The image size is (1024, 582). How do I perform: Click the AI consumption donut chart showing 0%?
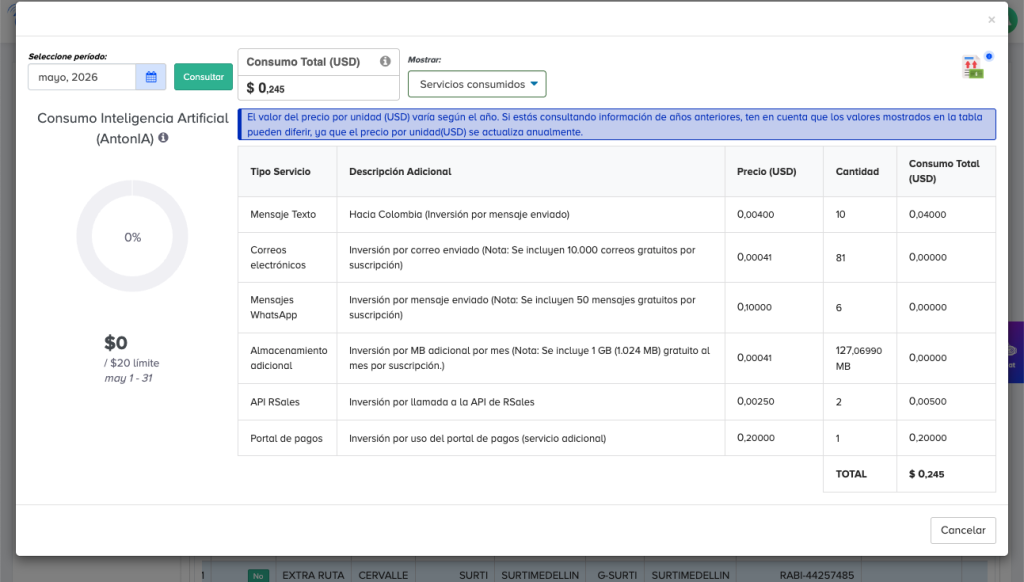coord(133,236)
